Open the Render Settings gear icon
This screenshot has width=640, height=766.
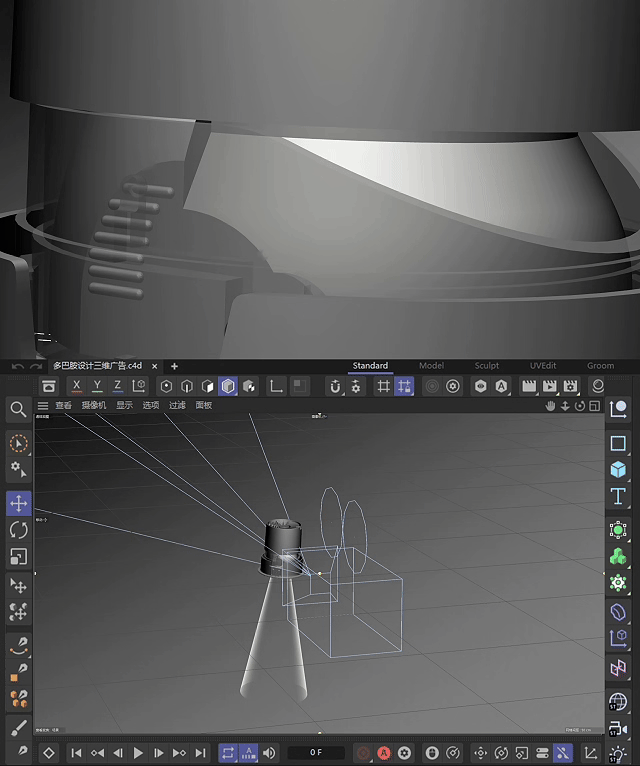(453, 386)
